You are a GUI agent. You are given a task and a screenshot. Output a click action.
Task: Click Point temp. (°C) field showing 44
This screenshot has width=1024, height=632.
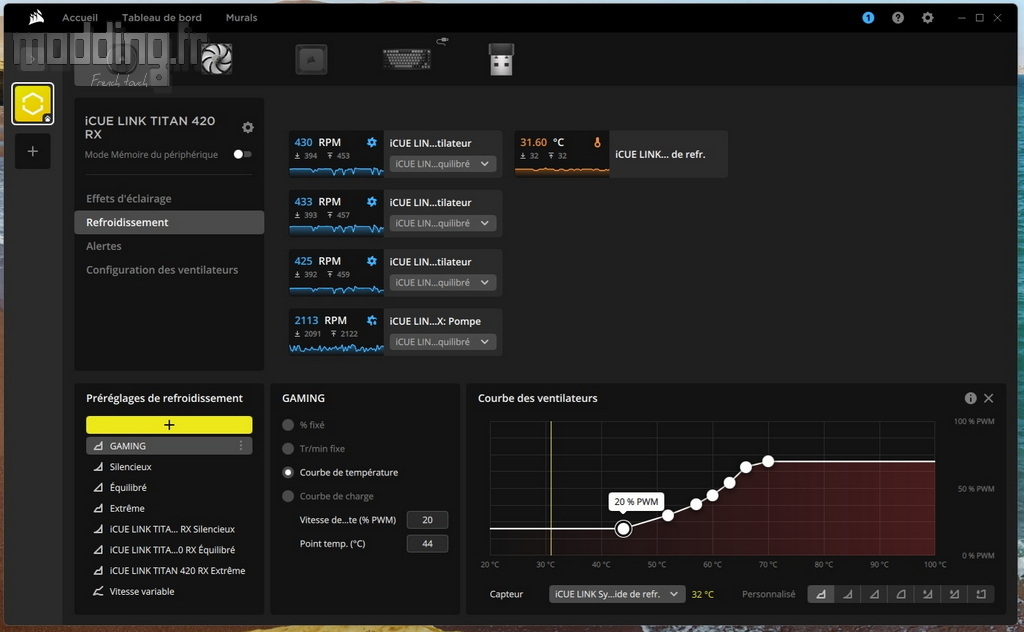coord(427,543)
